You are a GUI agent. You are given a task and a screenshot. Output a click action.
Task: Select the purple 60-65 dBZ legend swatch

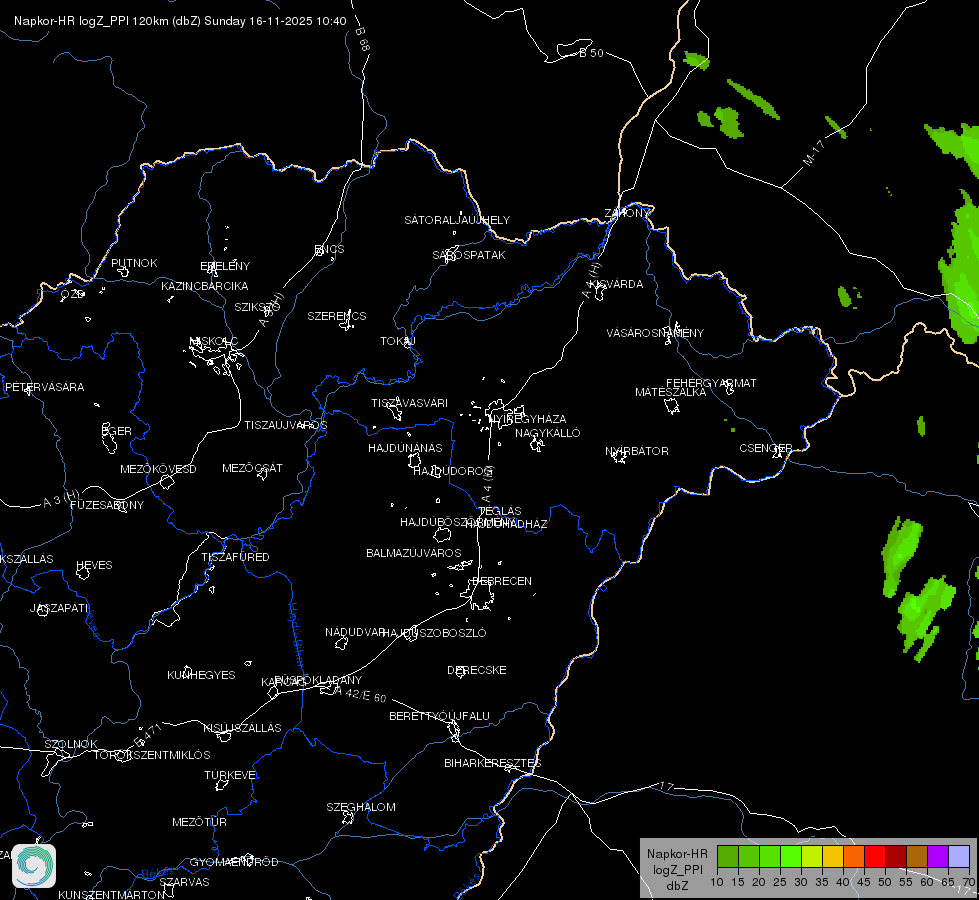(938, 857)
